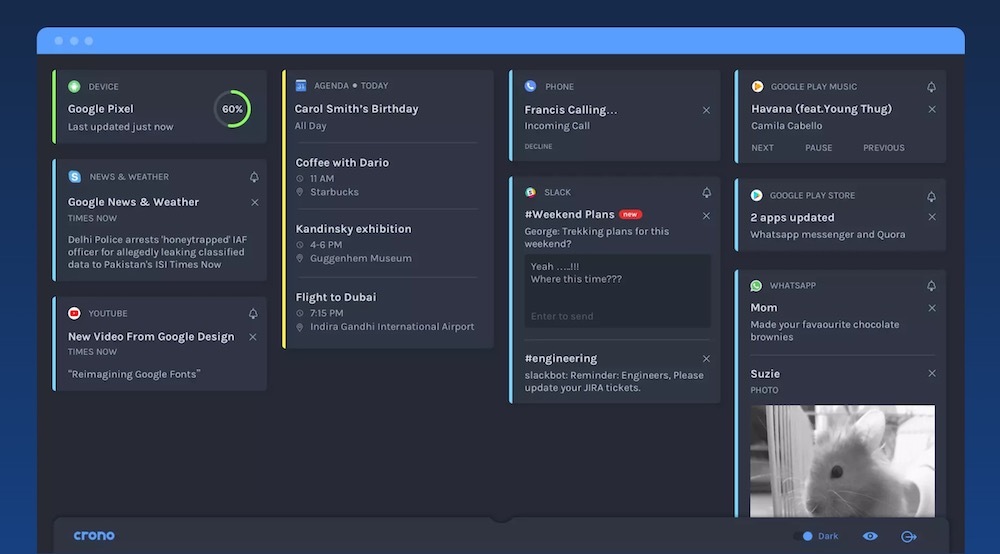
Task: Click the YouTube icon on video card
Action: coord(75,313)
